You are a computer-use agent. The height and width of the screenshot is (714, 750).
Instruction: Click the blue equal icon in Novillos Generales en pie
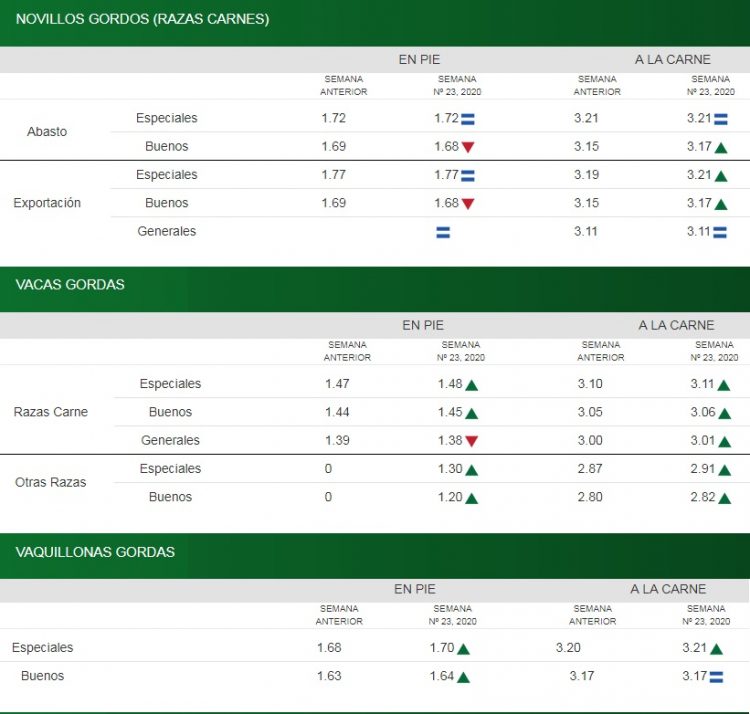(443, 232)
